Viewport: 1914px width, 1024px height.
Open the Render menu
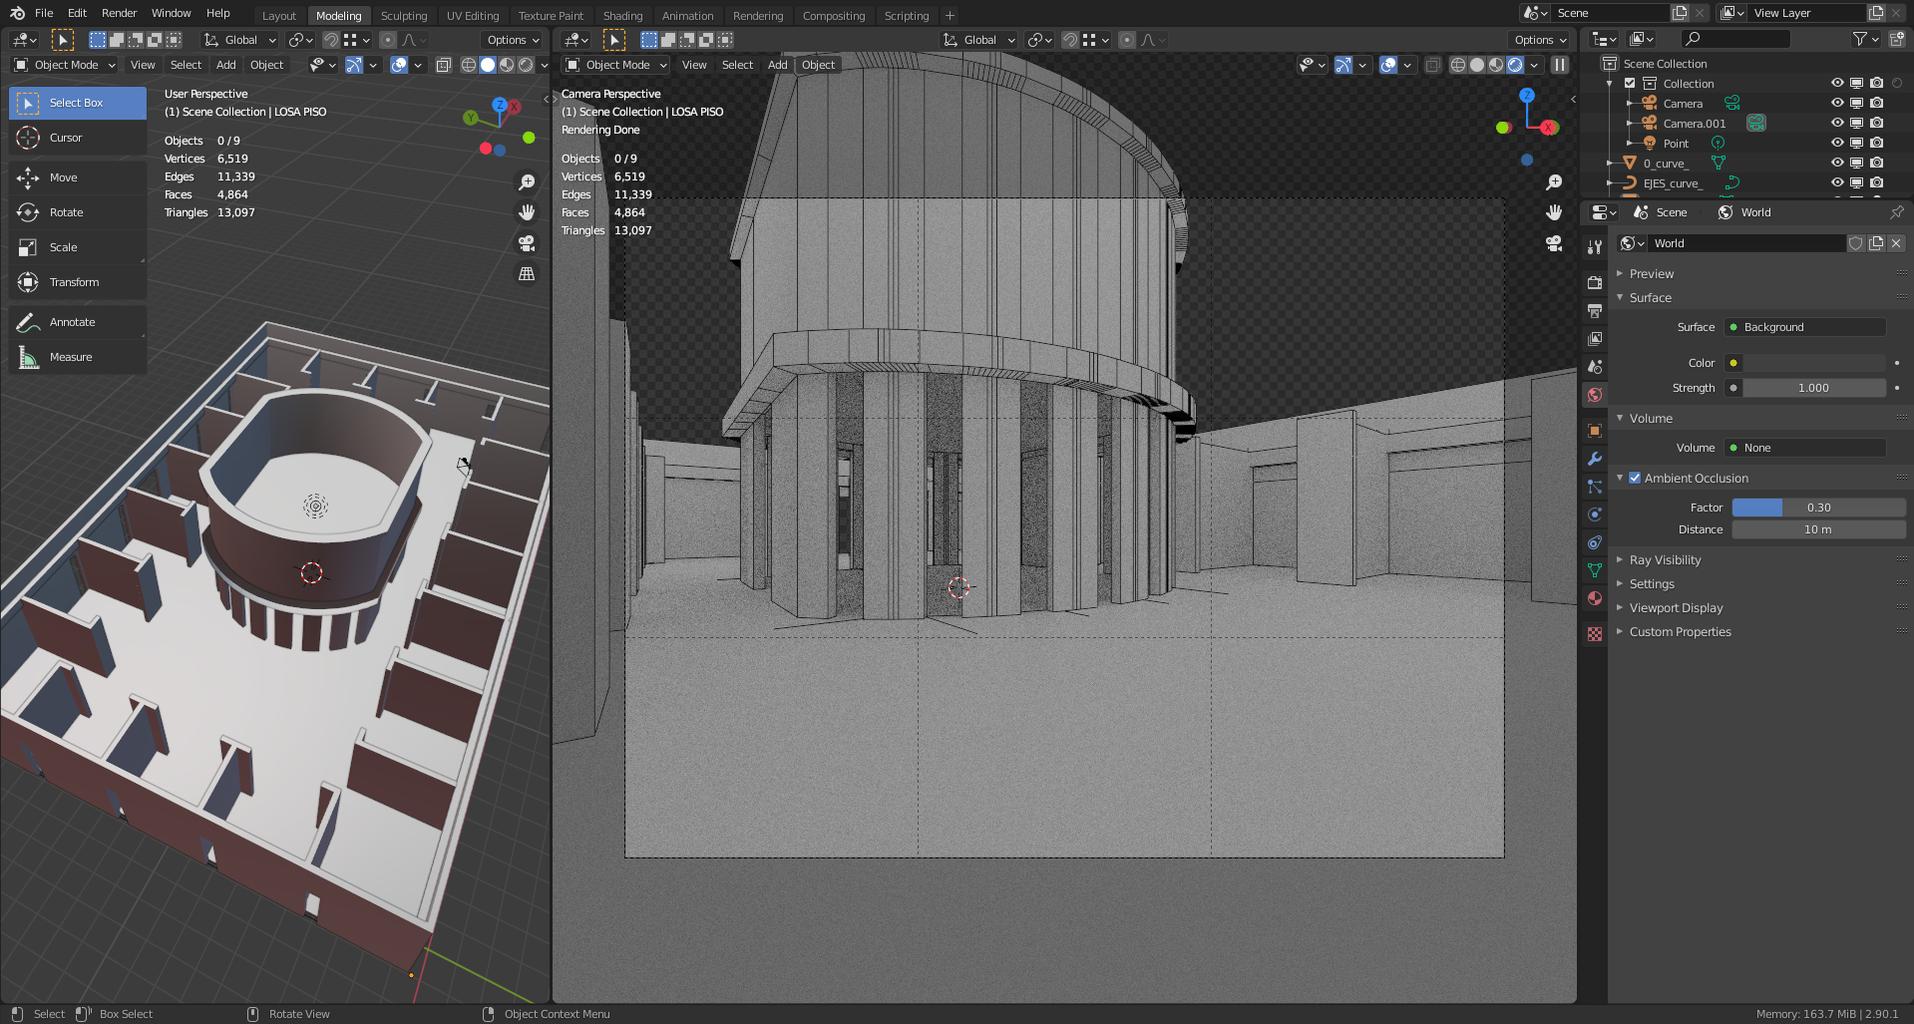(119, 13)
